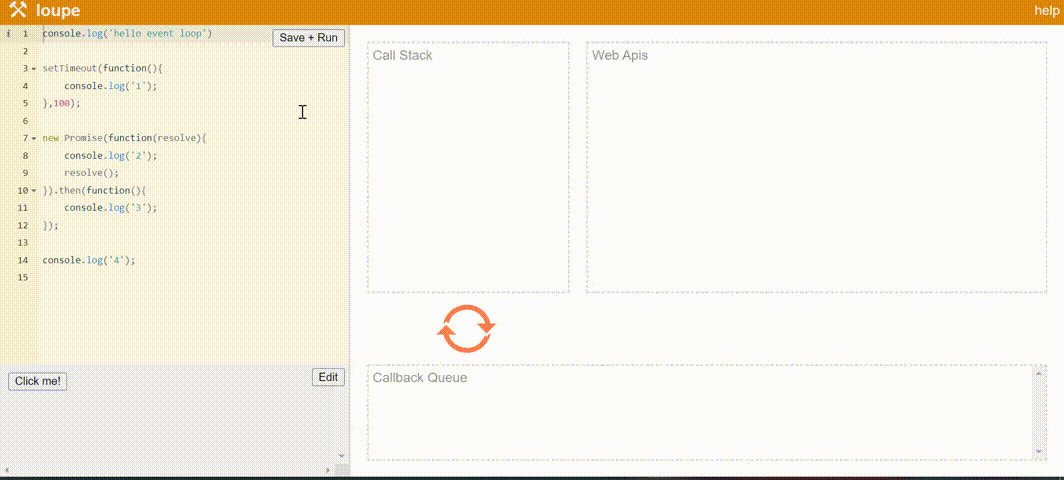This screenshot has width=1064, height=480.
Task: Click the 'Click me!' button
Action: 37,382
